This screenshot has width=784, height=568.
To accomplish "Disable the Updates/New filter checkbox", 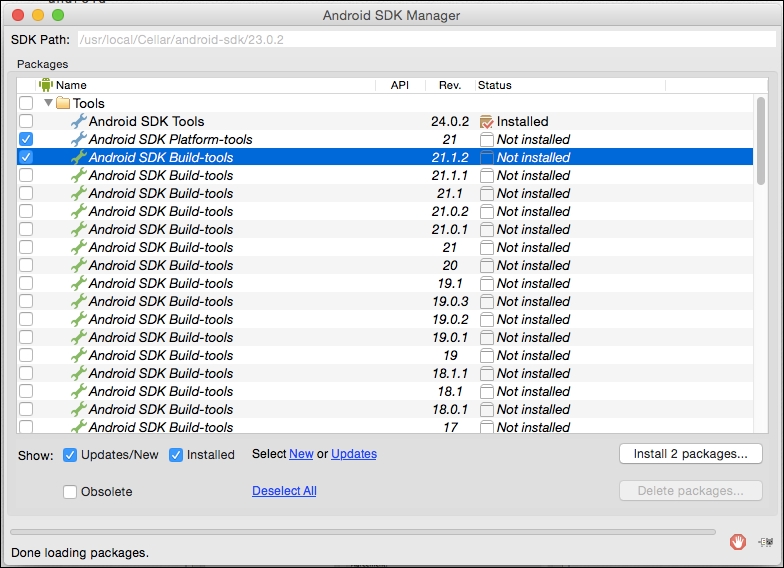I will pos(70,455).
